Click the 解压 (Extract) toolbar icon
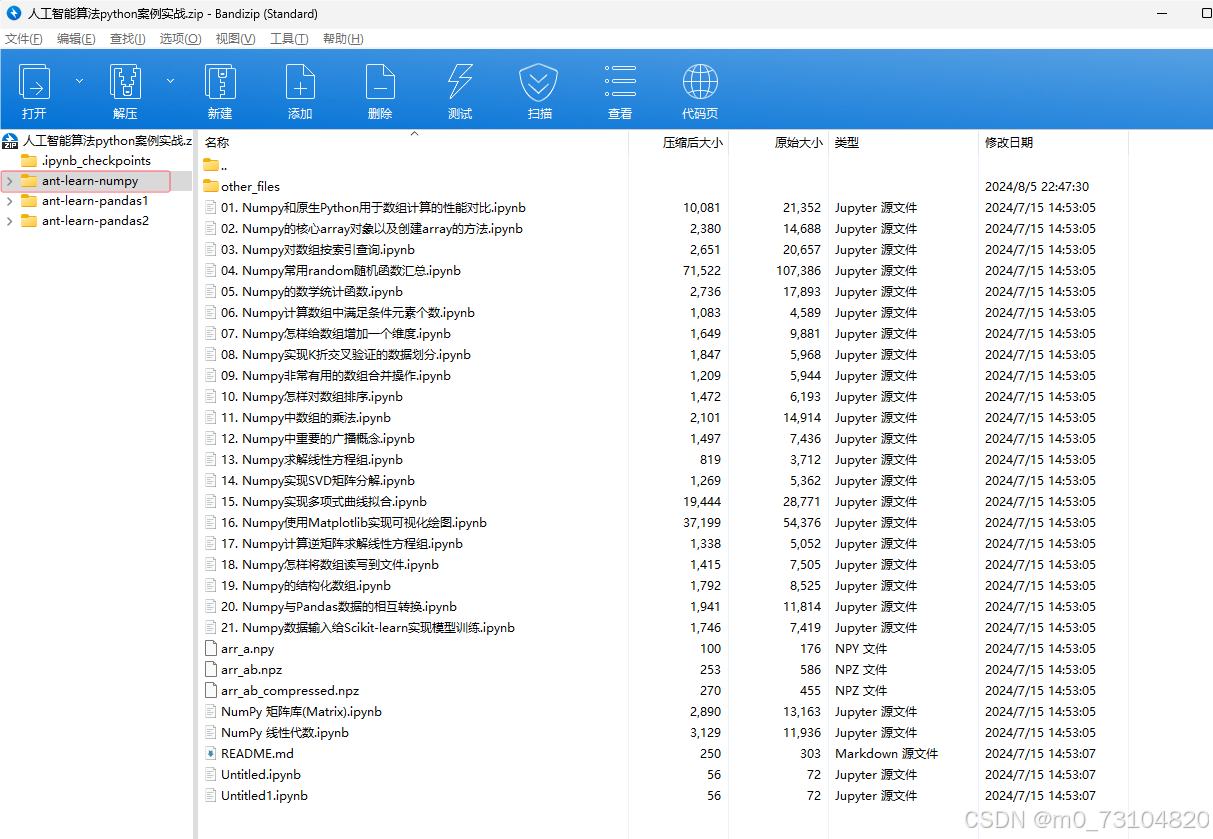This screenshot has width=1213, height=839. (x=125, y=81)
